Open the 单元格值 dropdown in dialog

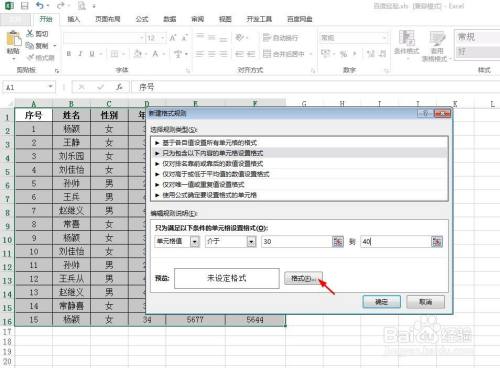point(195,241)
